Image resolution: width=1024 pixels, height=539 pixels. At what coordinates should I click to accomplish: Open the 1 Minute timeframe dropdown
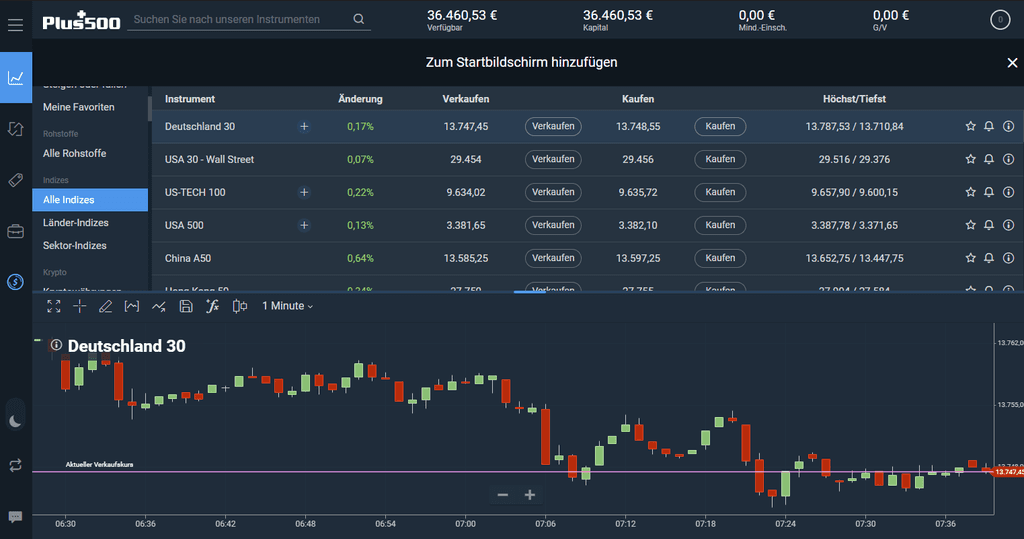(x=287, y=306)
